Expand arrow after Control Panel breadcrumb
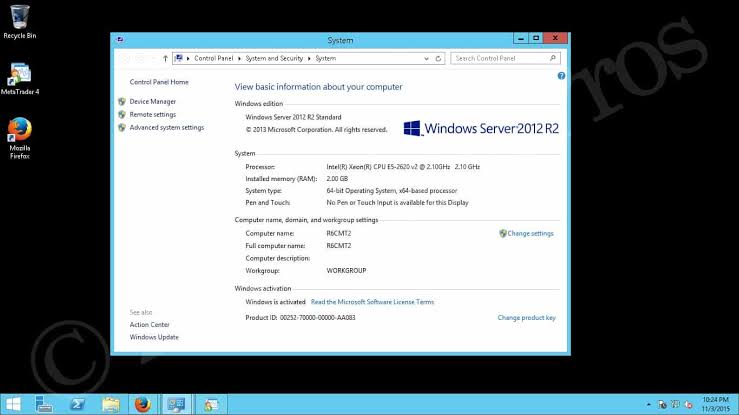This screenshot has width=739, height=415. (x=239, y=58)
